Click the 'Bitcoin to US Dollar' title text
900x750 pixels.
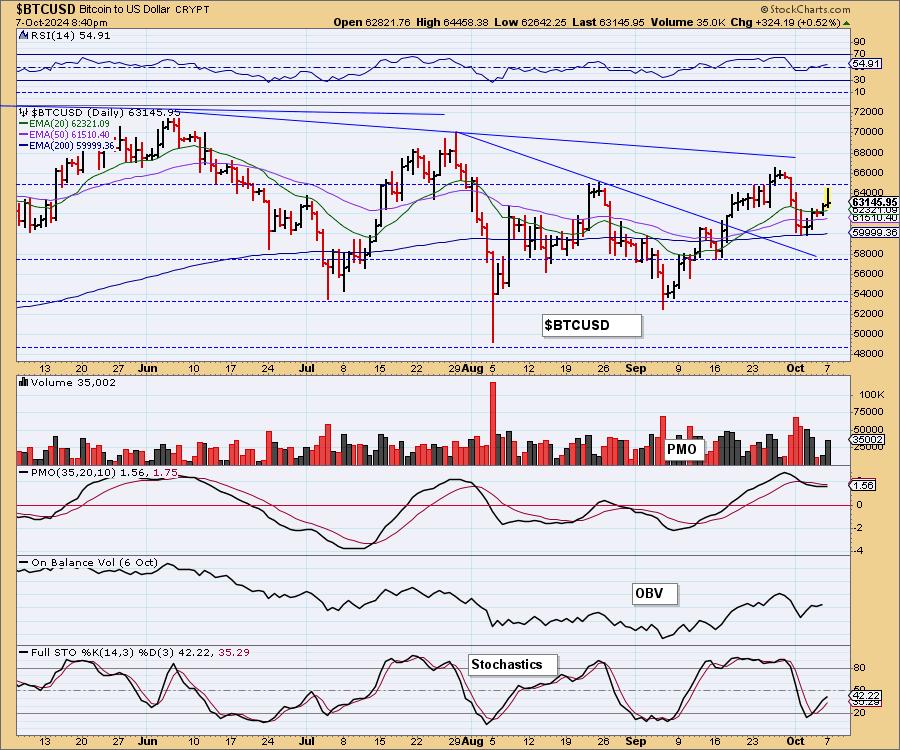(123, 10)
